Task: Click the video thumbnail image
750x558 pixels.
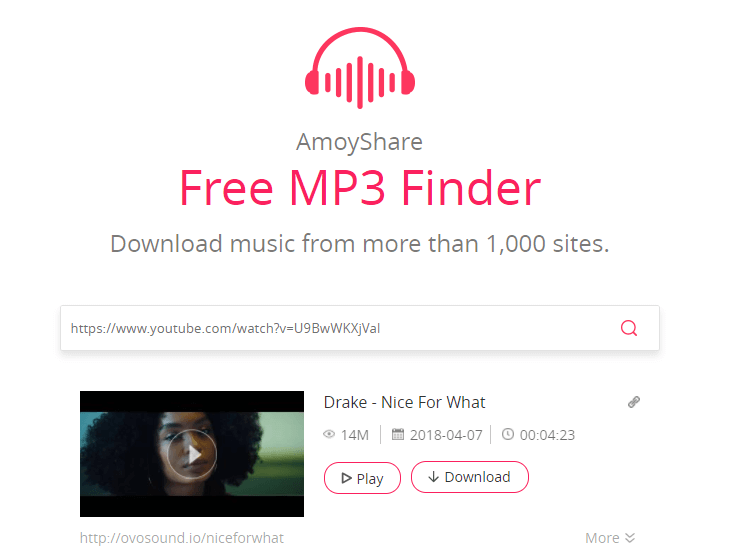Action: 192,454
